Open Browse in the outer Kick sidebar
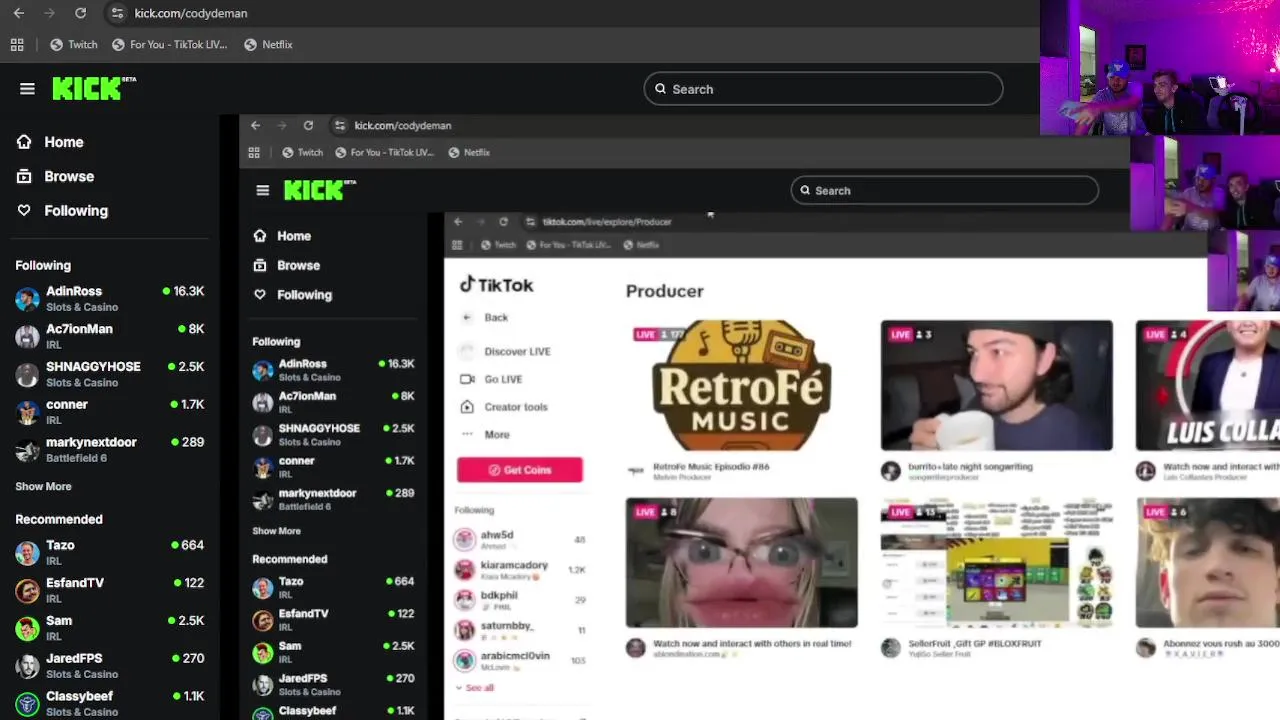This screenshot has width=1280, height=720. 69,176
